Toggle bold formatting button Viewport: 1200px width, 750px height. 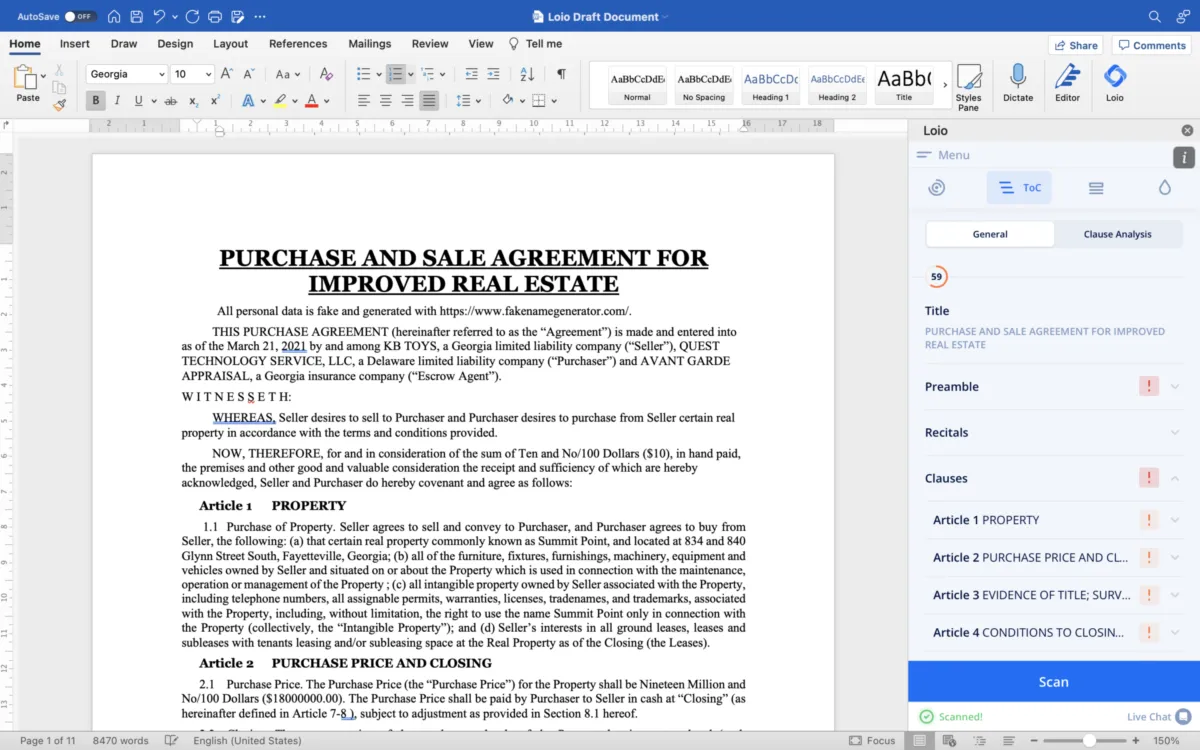coord(96,100)
